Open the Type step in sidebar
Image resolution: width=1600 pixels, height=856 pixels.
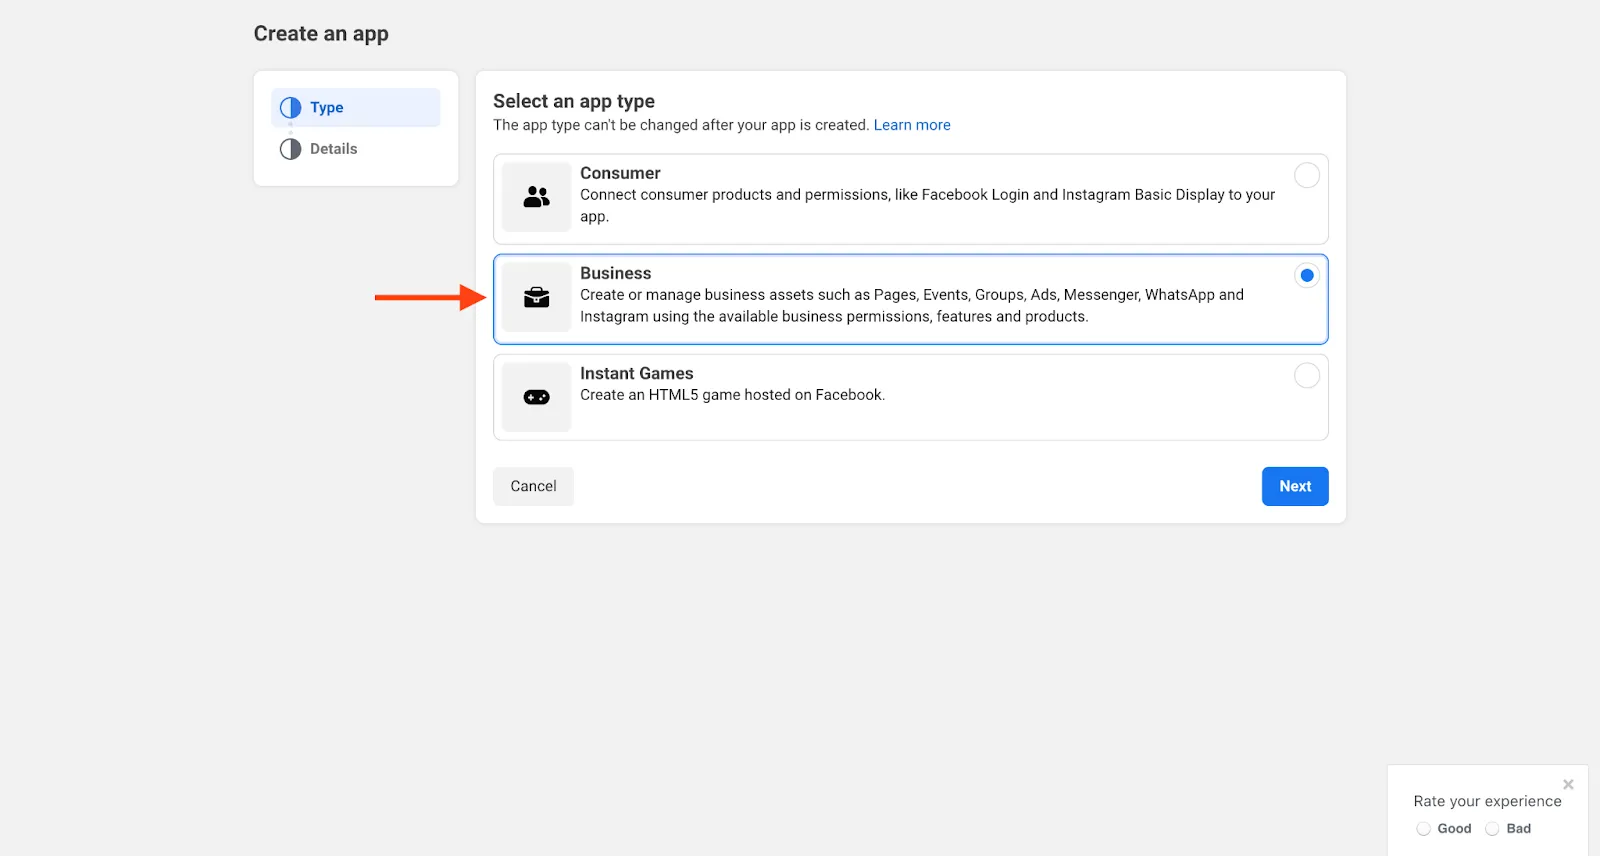click(x=355, y=108)
